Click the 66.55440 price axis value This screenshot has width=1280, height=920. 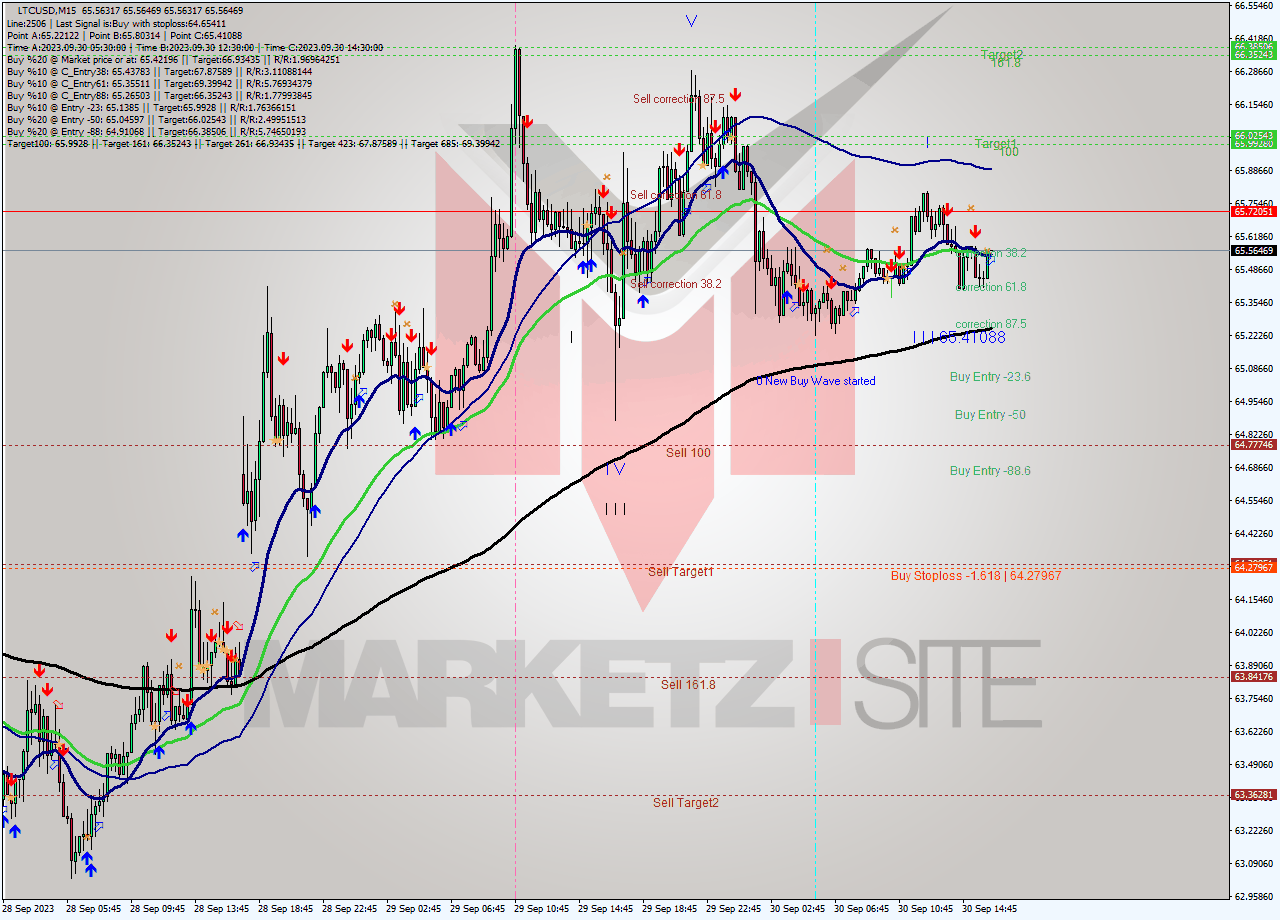[x=1254, y=5]
